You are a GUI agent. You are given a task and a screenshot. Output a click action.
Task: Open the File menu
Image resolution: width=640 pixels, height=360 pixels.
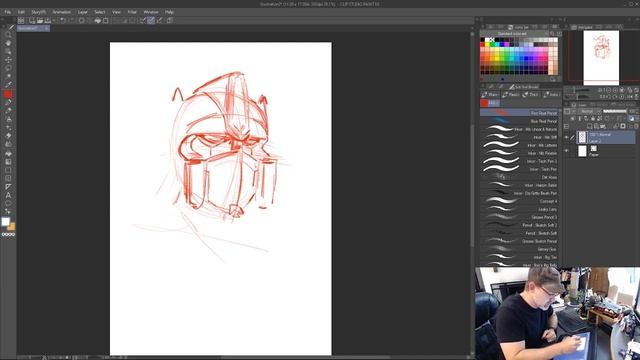[x=8, y=12]
